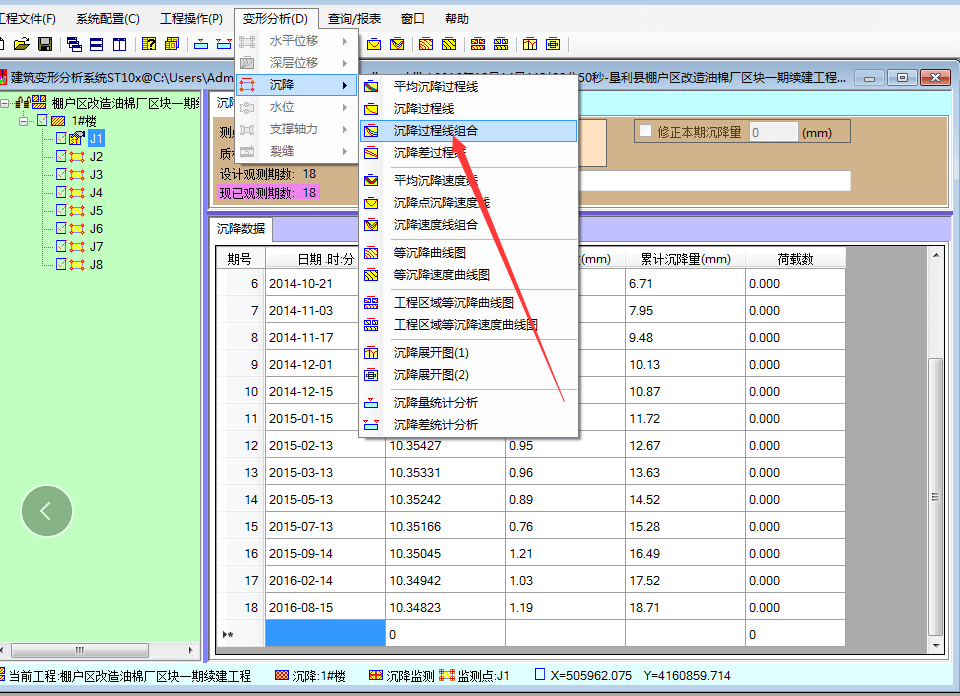Viewport: 960px width, 696px height.
Task: Collapse the 1#楼 tree node
Action: (x=24, y=121)
